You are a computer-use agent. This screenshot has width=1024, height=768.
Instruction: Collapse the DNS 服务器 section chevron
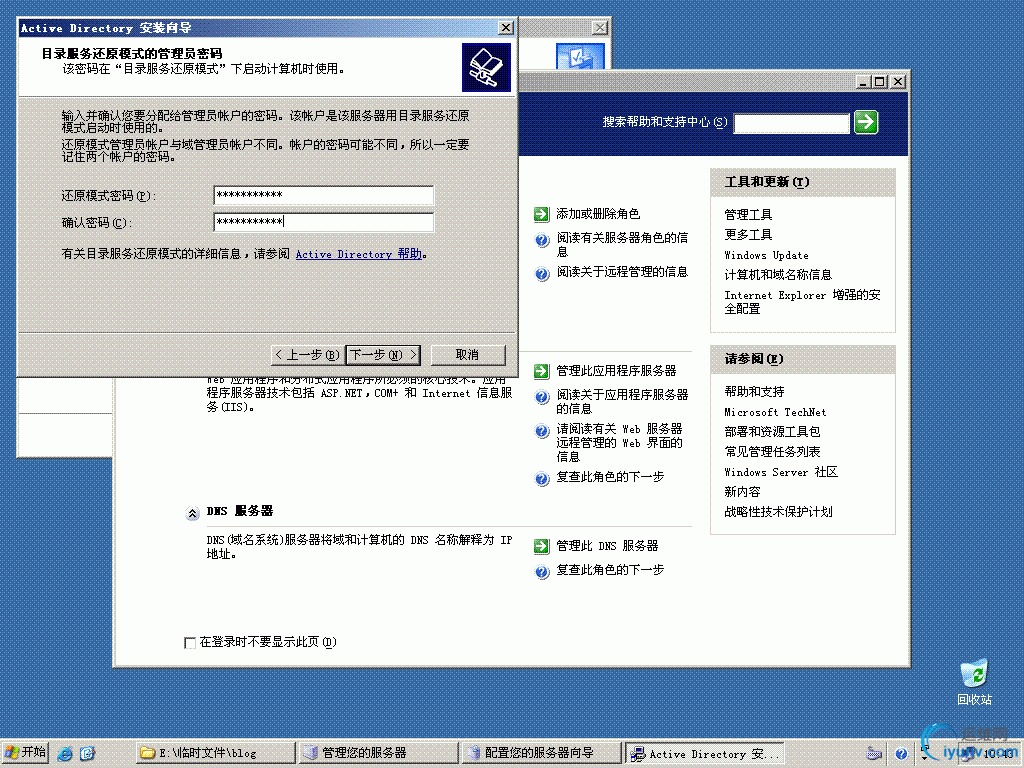(192, 513)
